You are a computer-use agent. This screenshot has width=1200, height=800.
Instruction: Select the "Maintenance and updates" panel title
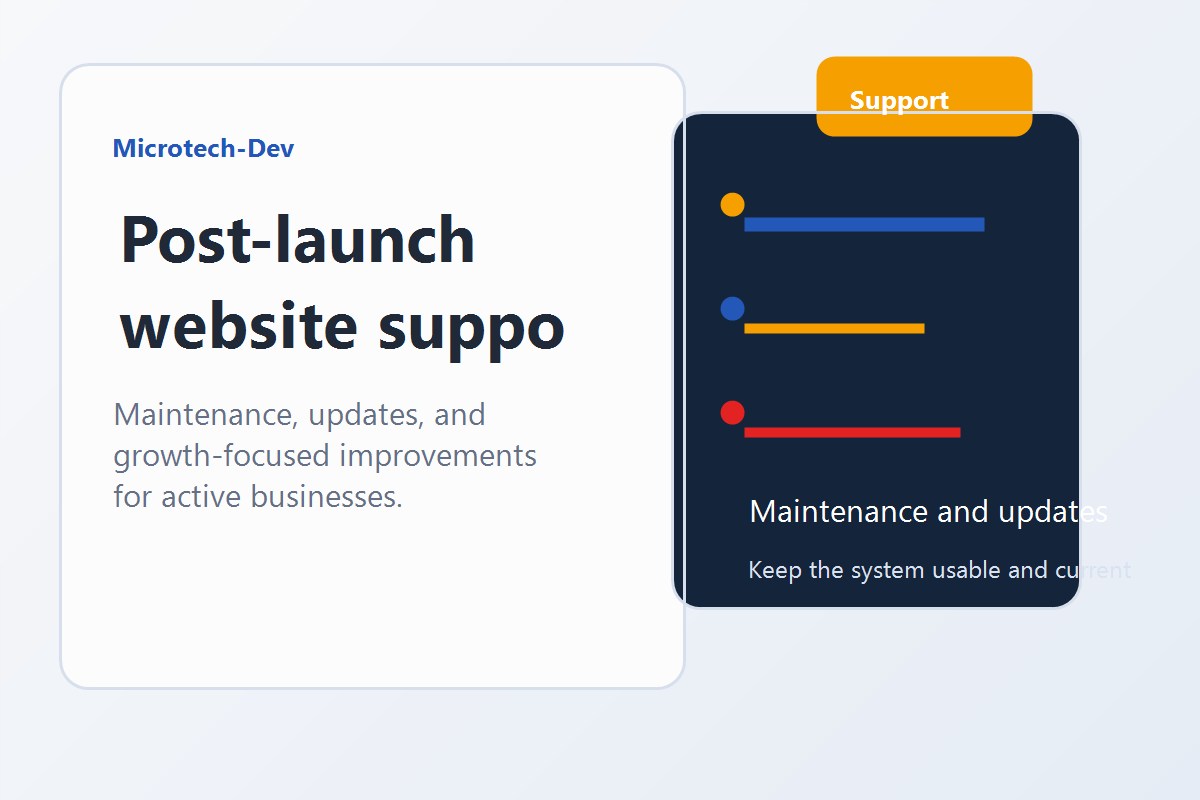tap(927, 512)
